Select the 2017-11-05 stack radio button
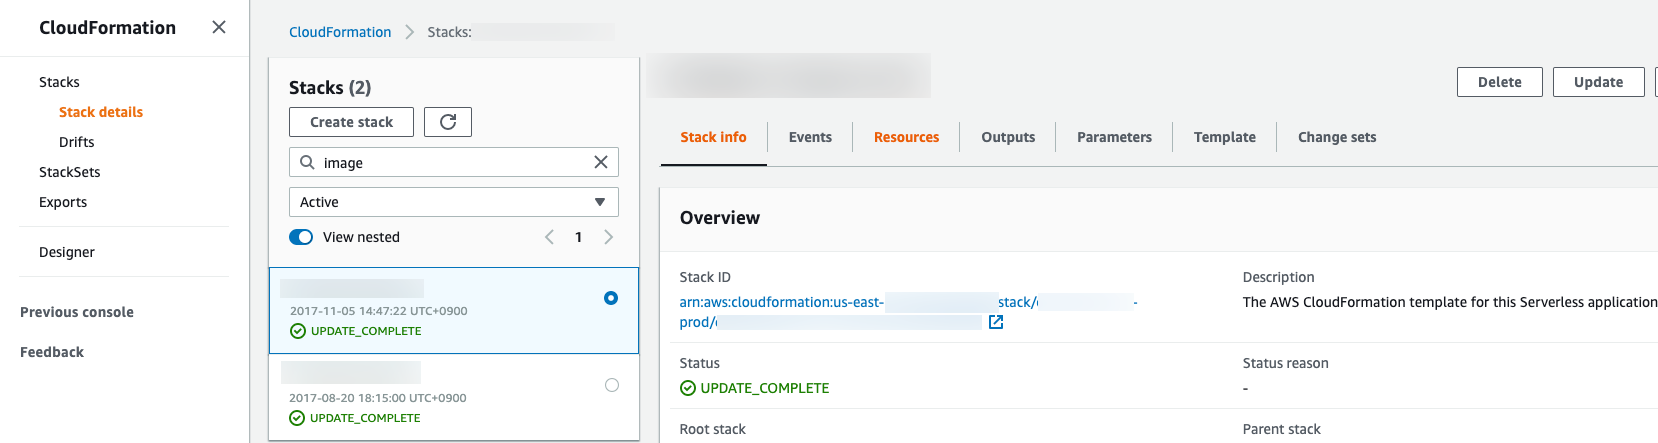 [x=611, y=298]
